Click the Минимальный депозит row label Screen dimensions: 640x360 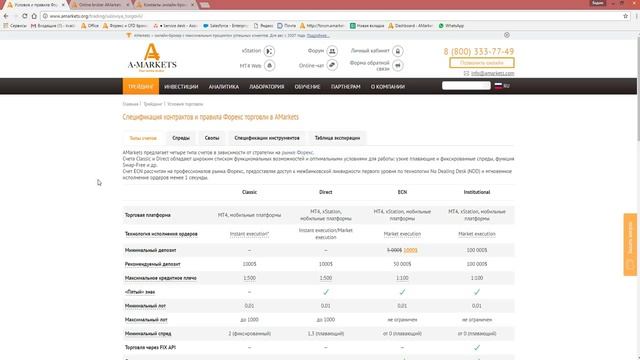[x=151, y=250]
